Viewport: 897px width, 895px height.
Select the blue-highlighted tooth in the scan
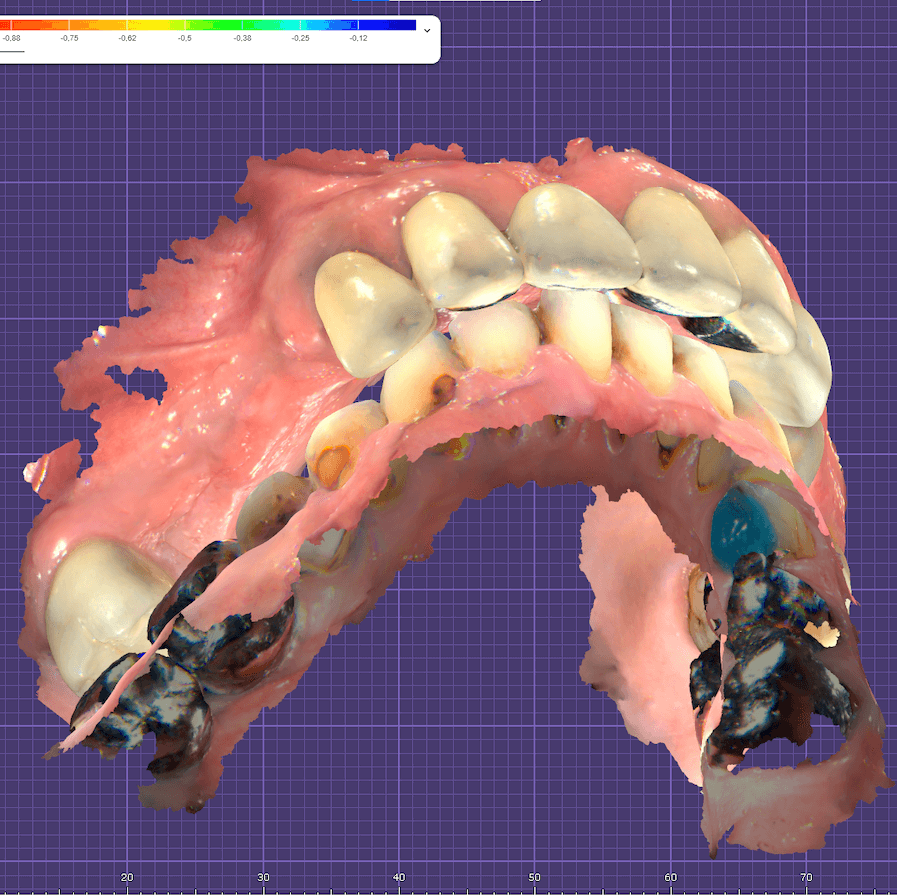[741, 525]
